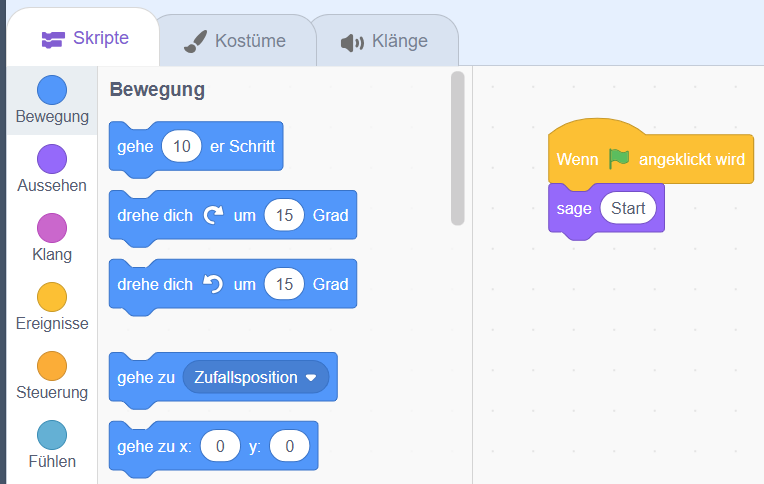Switch to the Kostüme tab

click(236, 41)
